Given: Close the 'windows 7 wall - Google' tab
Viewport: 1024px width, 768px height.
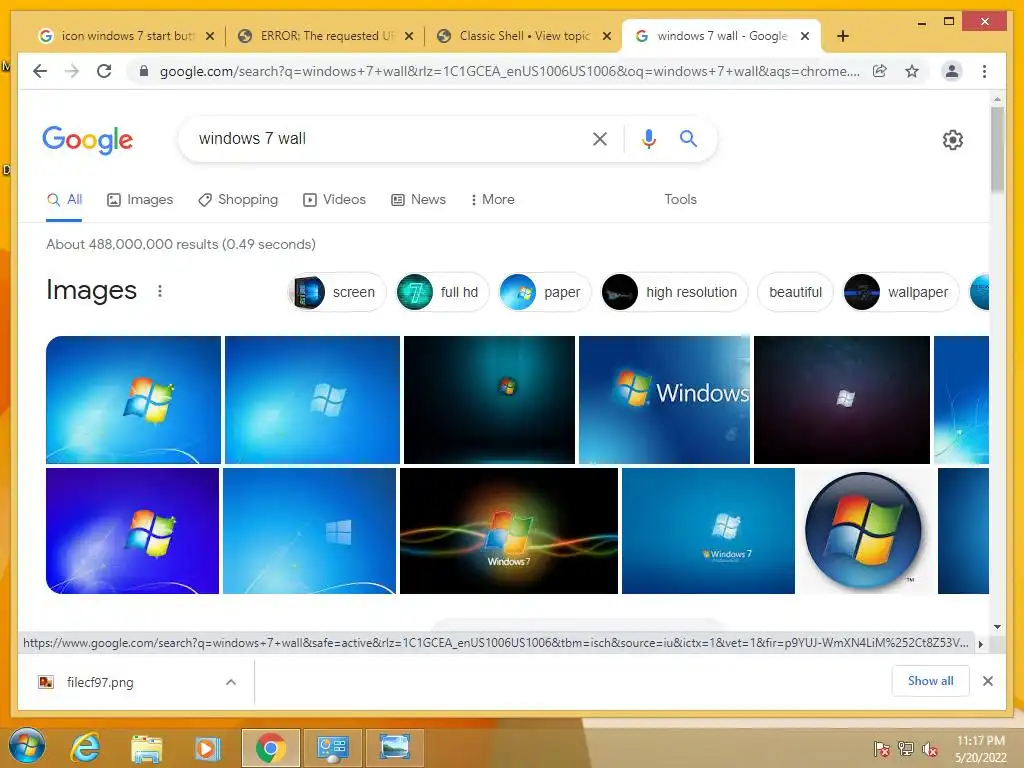Looking at the screenshot, I should coord(805,36).
